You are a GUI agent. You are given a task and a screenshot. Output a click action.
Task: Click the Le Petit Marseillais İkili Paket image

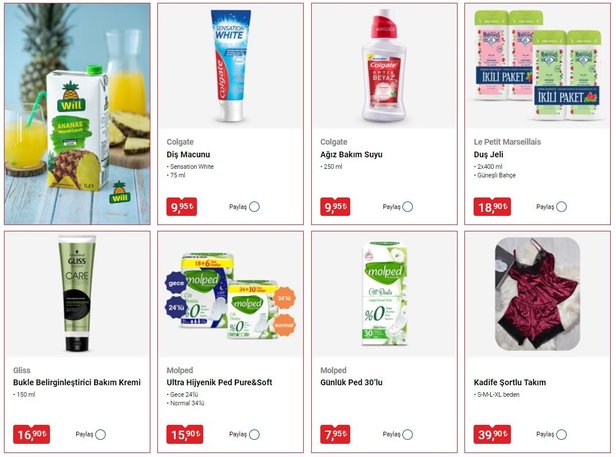(x=537, y=65)
